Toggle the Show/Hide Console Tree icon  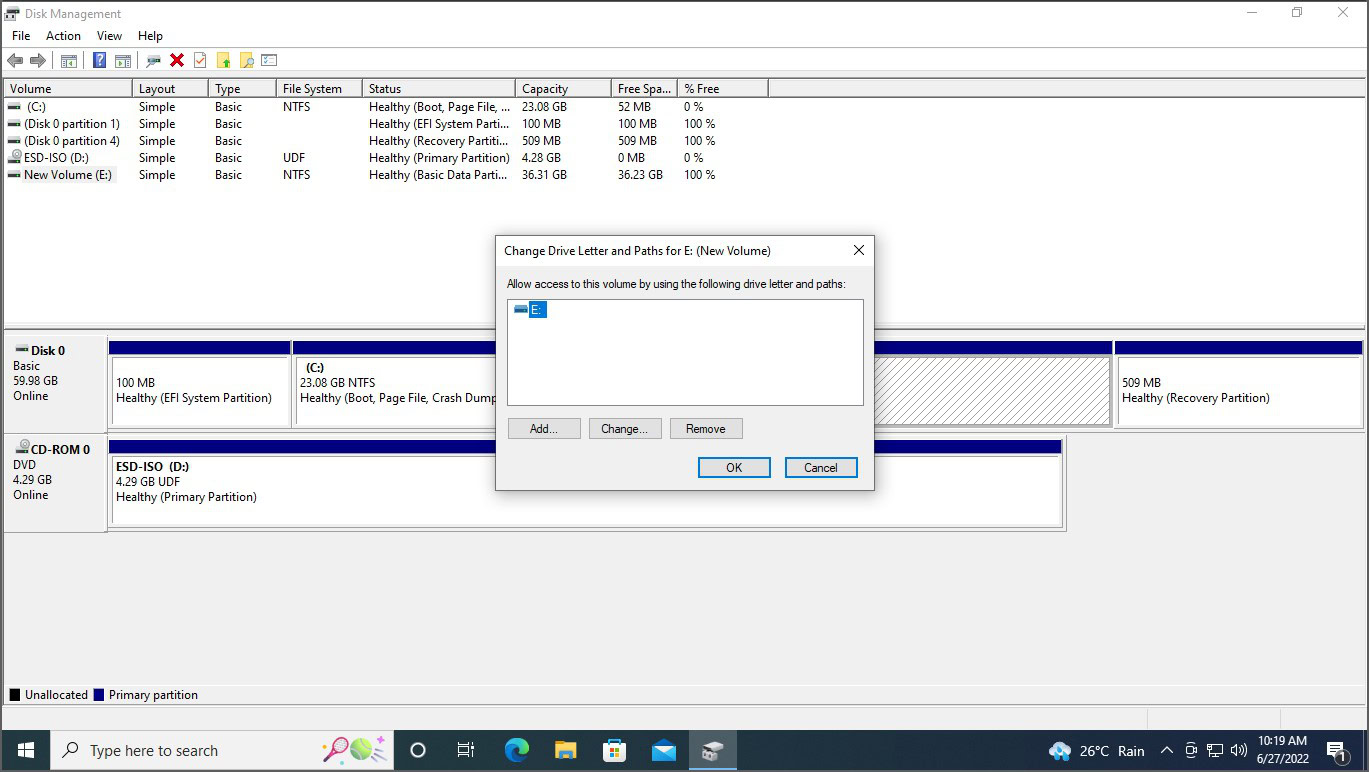[x=69, y=60]
